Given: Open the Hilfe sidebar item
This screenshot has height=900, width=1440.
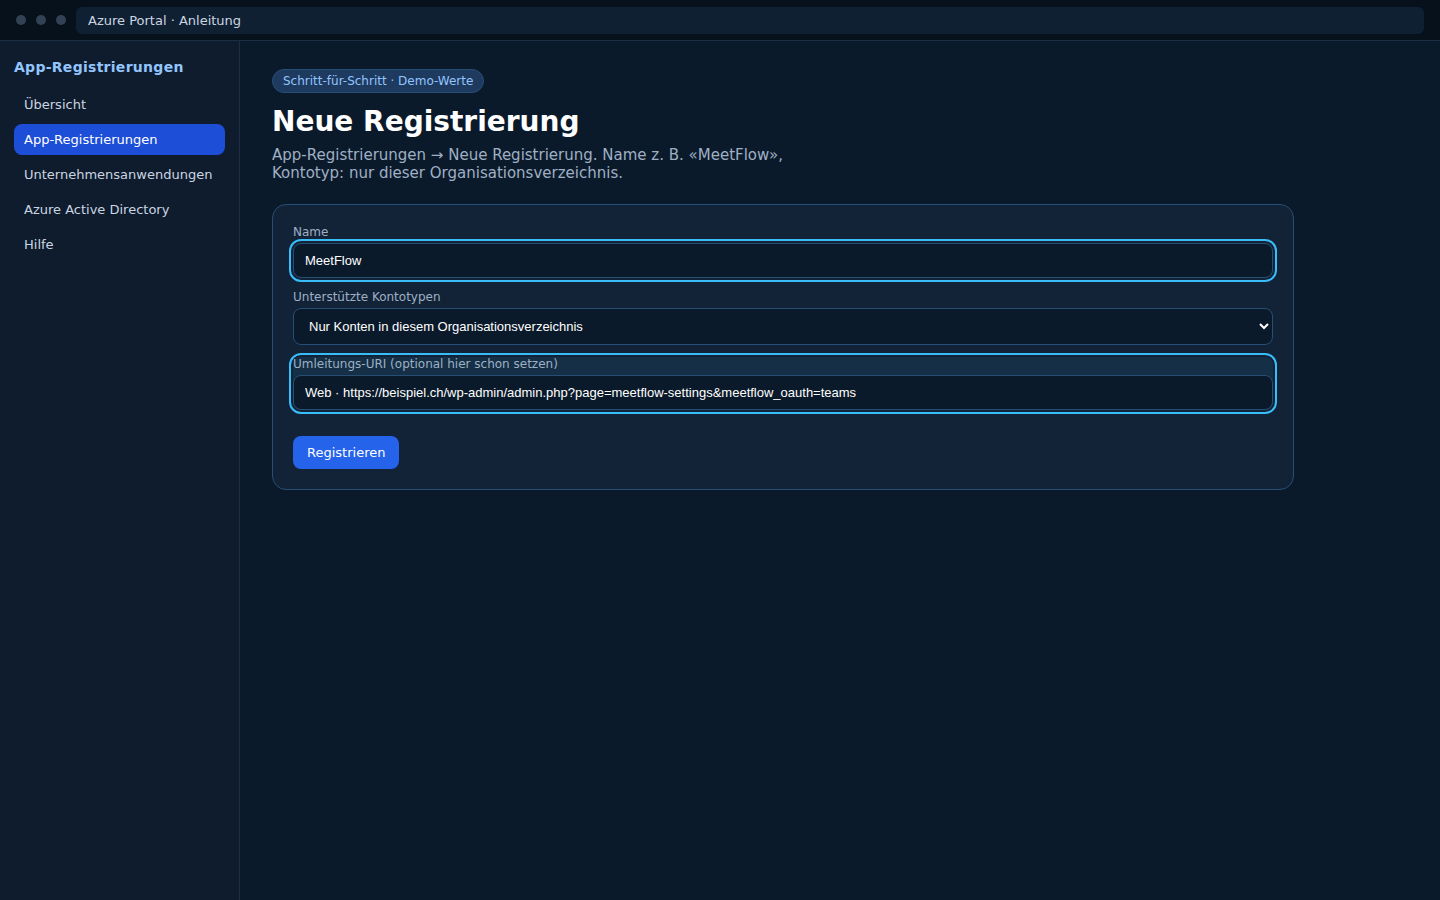Looking at the screenshot, I should pyautogui.click(x=119, y=244).
